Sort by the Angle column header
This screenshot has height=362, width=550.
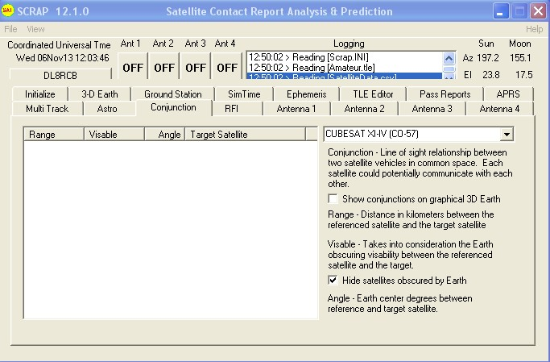pyautogui.click(x=165, y=134)
